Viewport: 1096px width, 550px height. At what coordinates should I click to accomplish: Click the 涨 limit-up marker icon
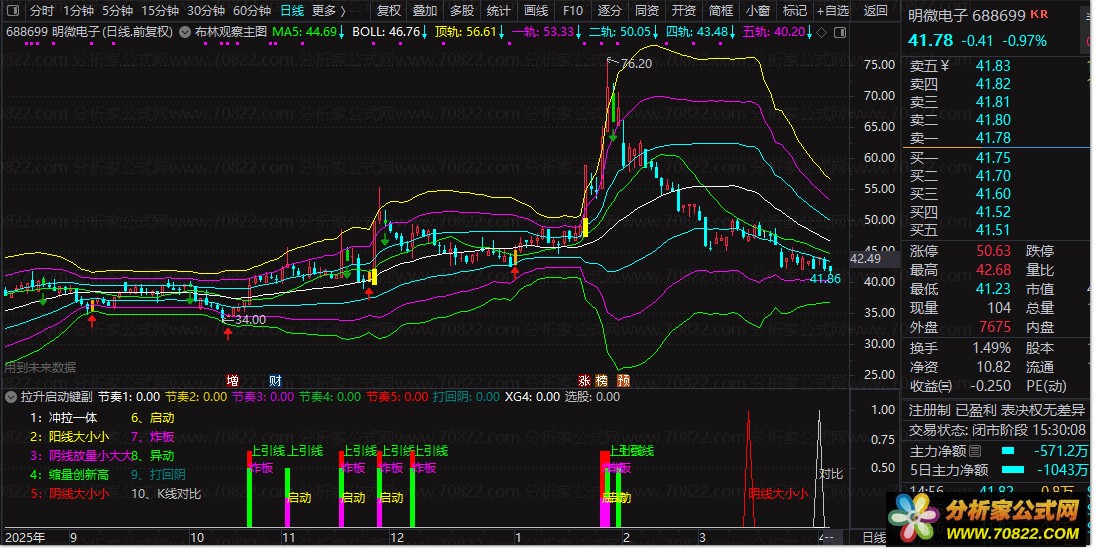(x=585, y=380)
